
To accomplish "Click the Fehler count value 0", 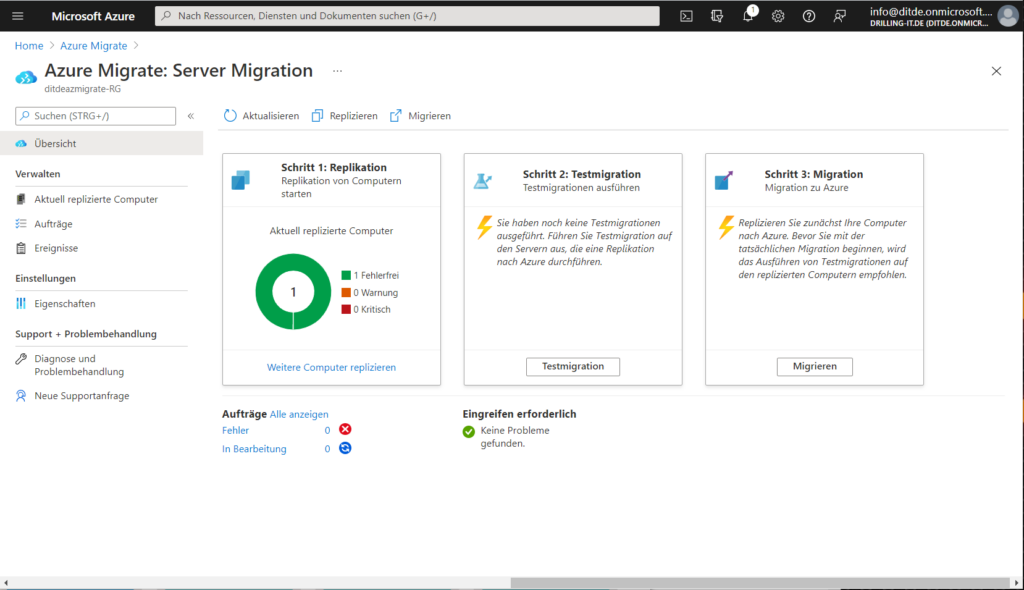I will [327, 431].
